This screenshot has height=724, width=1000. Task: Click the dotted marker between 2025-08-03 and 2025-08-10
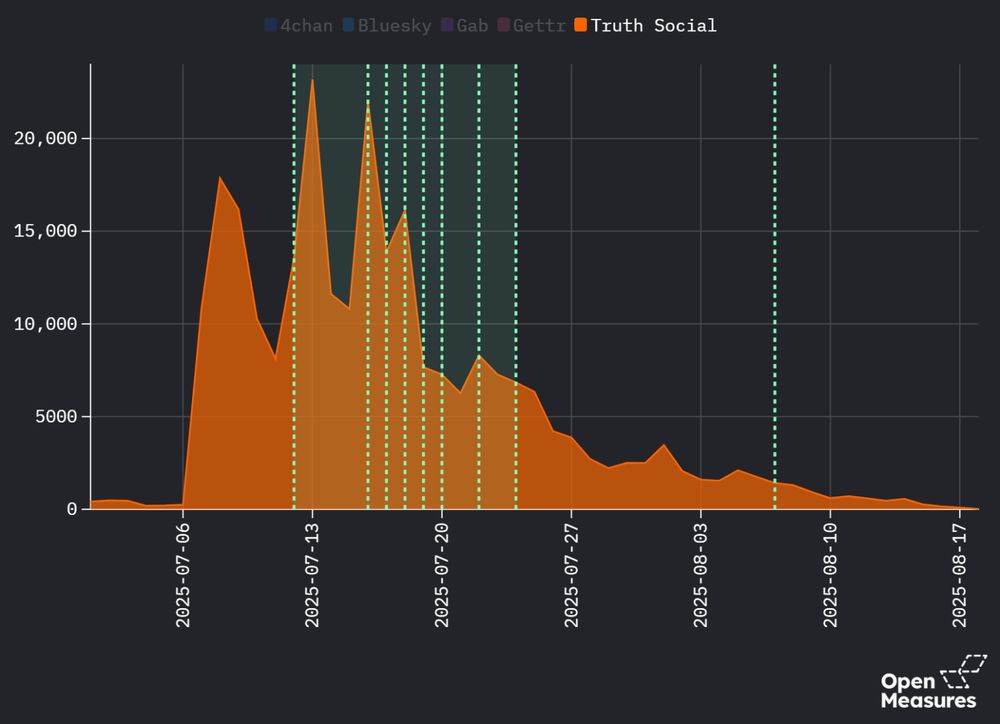pos(775,286)
